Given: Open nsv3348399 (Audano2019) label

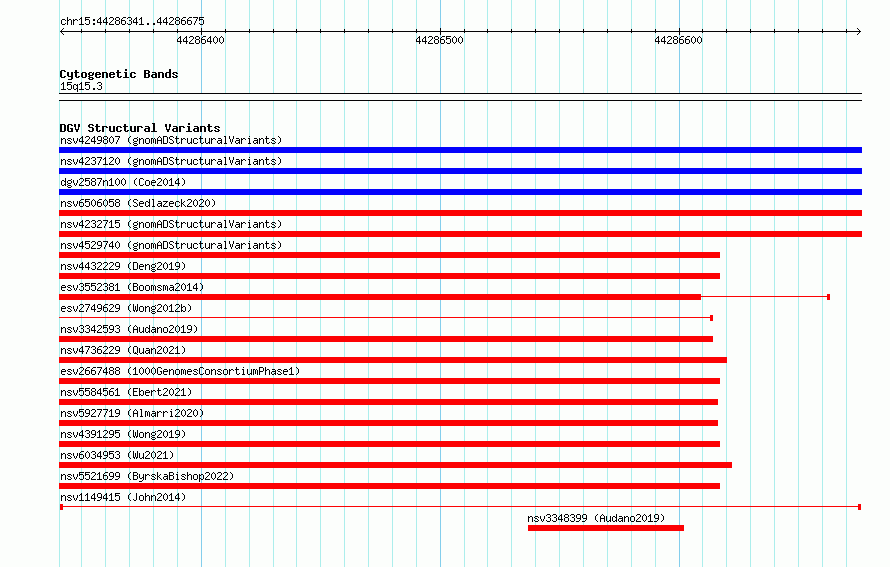Looking at the screenshot, I should pyautogui.click(x=596, y=518).
